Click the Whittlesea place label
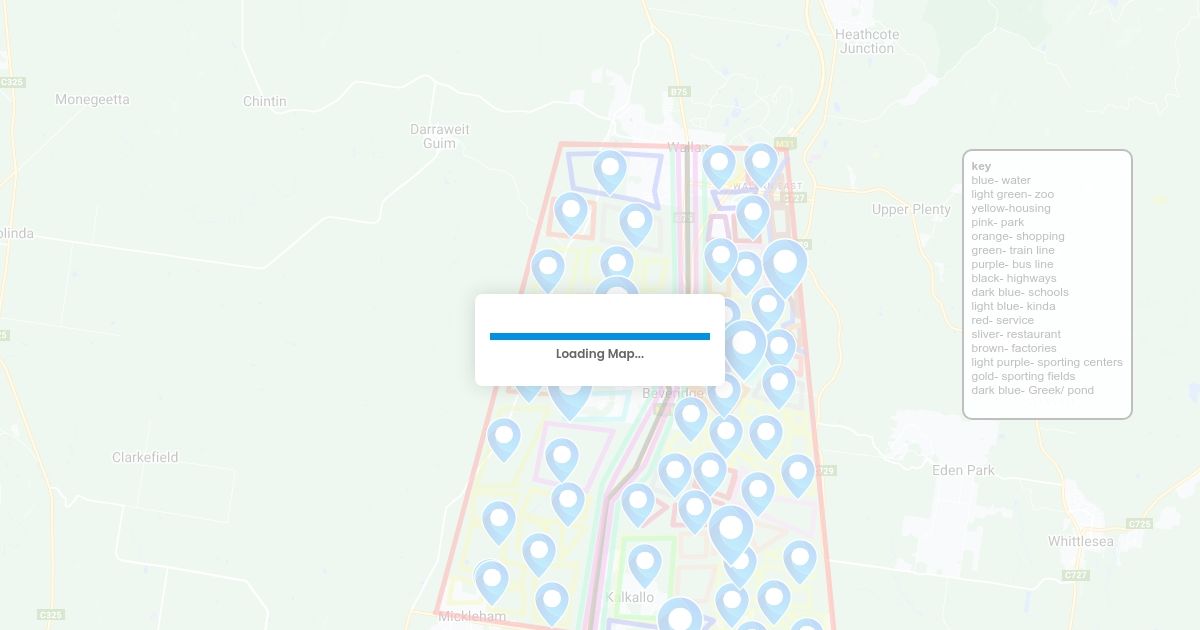Screen dimensions: 1200x630 pyautogui.click(x=1081, y=541)
